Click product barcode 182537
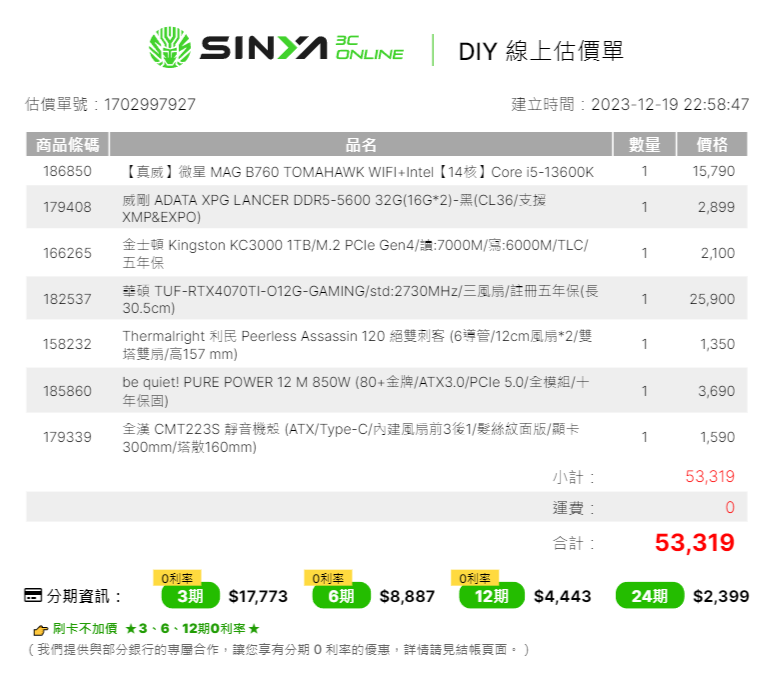 67,299
